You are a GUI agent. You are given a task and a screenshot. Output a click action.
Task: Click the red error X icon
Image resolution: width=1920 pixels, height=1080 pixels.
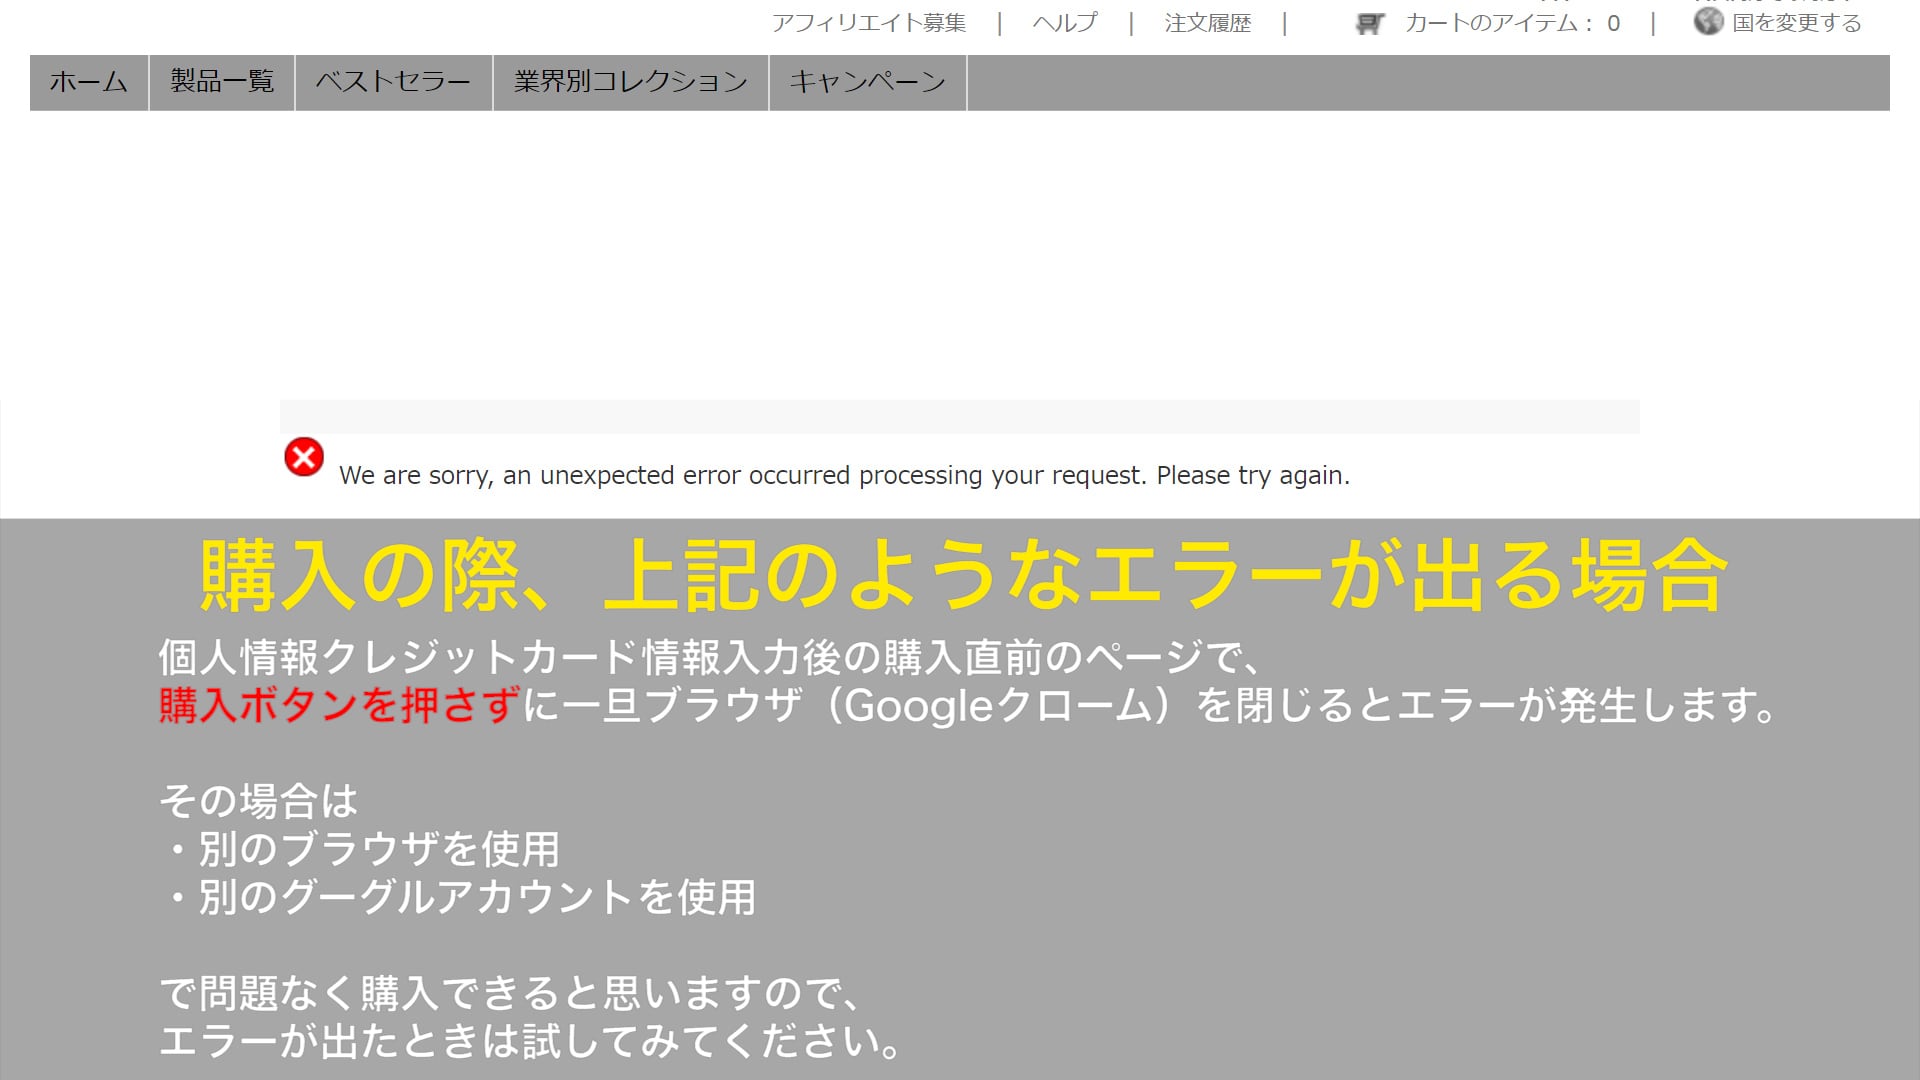304,457
